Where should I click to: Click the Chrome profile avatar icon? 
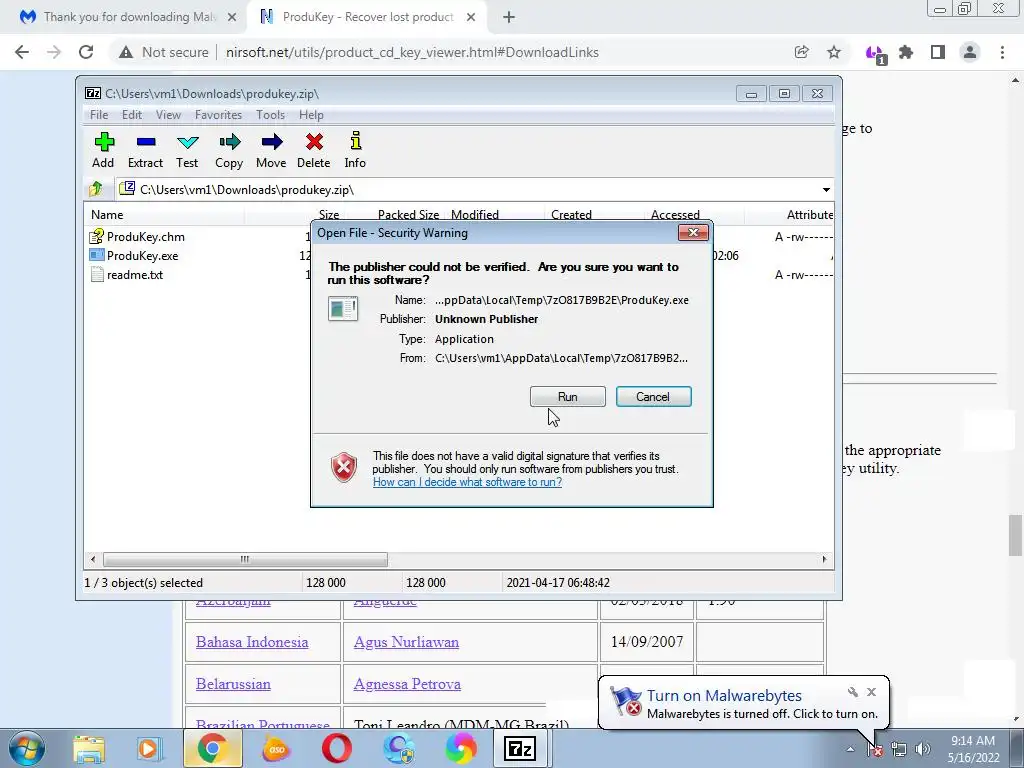[x=970, y=52]
